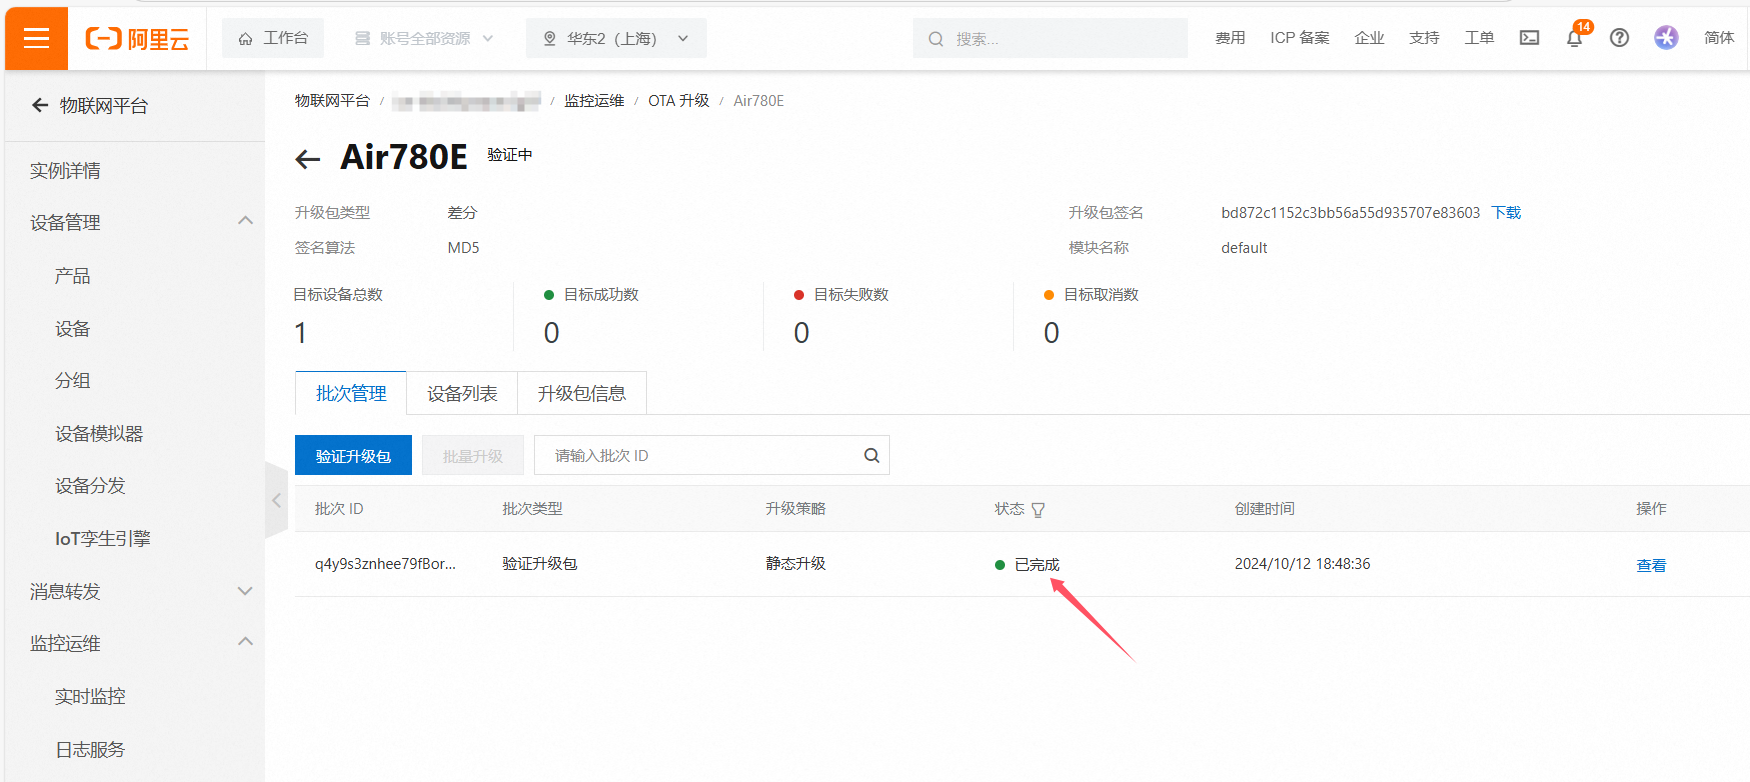Screen dimensions: 1750x782
Task: Collapse the sidebar with the handle
Action: coord(276,500)
